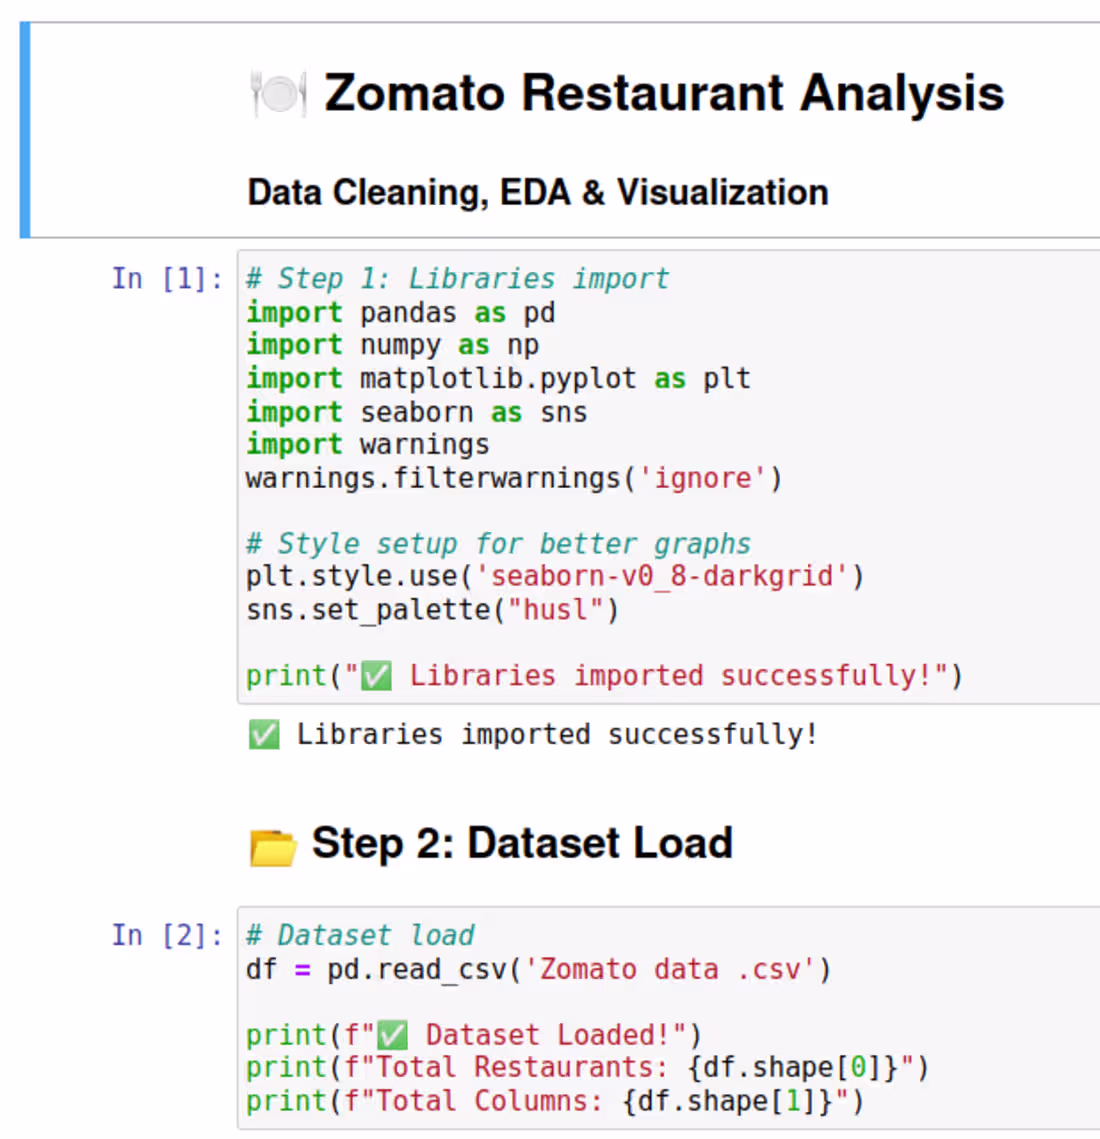Click the warnings.filterwarnings('ignore') line
The height and width of the screenshot is (1139, 1100).
[510, 478]
